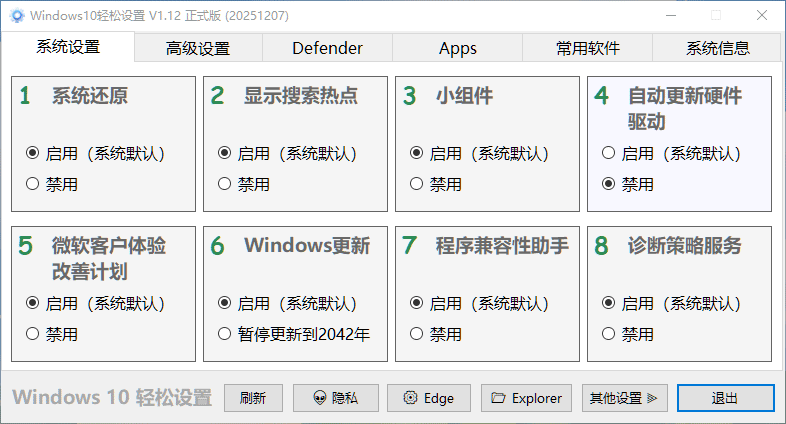The width and height of the screenshot is (786, 424).
Task: Expand 其他设置 with its arrow
Action: [652, 398]
